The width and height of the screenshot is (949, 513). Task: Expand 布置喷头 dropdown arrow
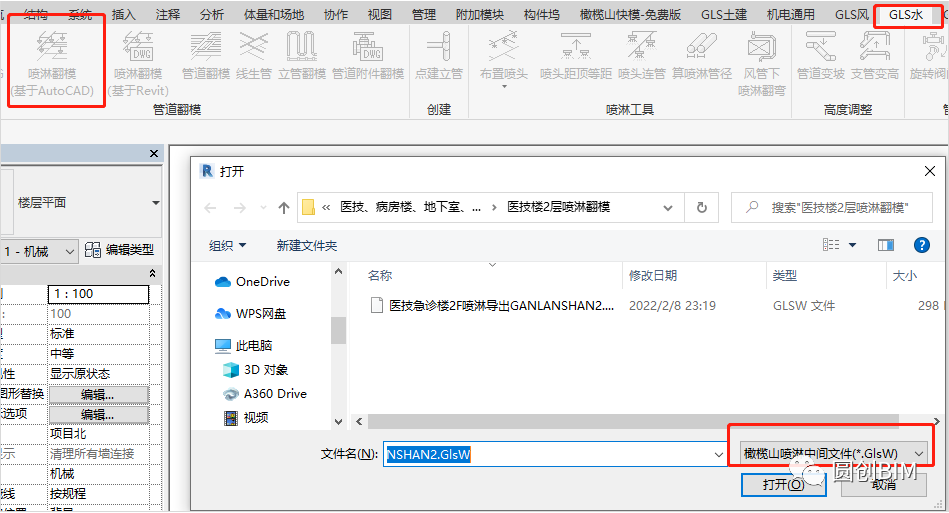(x=504, y=87)
